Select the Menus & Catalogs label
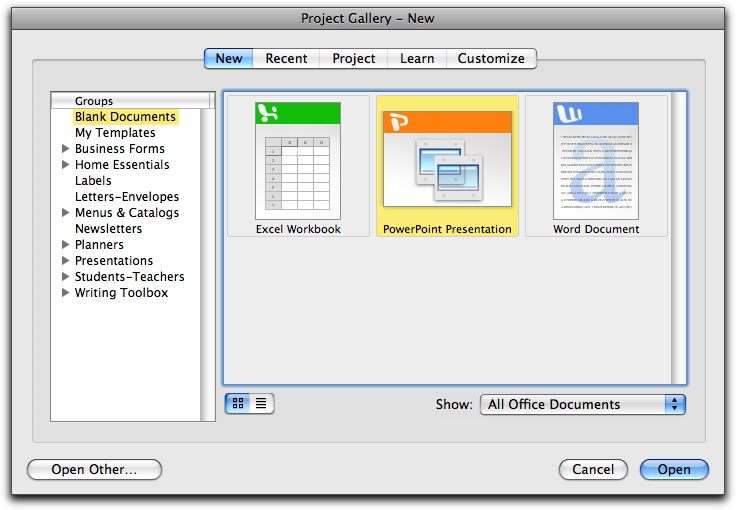Image resolution: width=736 pixels, height=510 pixels. (127, 213)
